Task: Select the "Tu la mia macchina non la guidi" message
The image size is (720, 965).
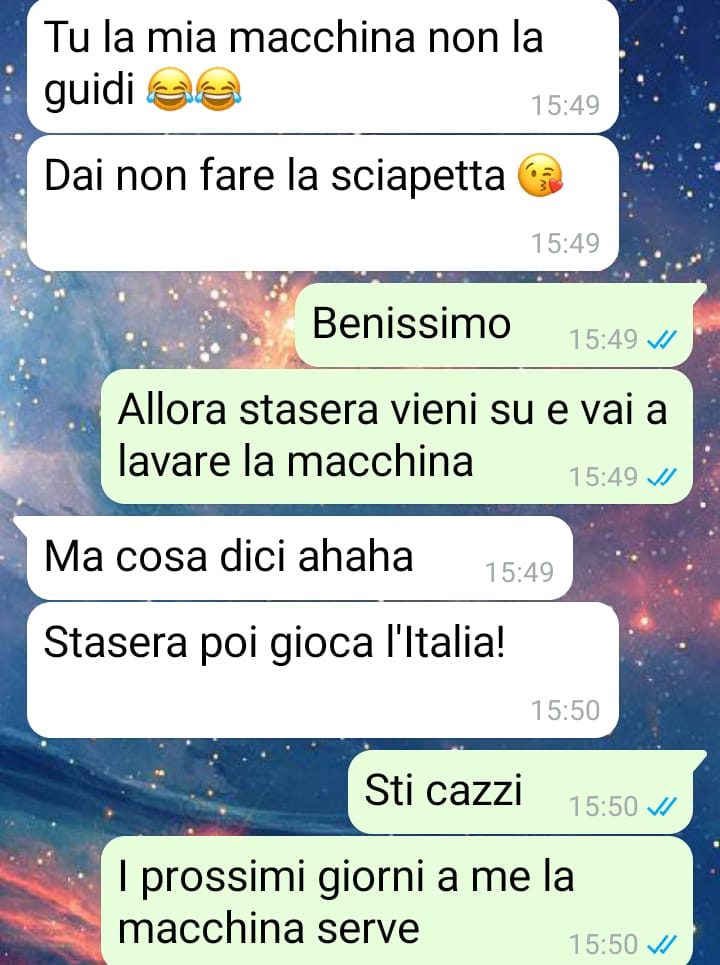Action: pos(322,65)
